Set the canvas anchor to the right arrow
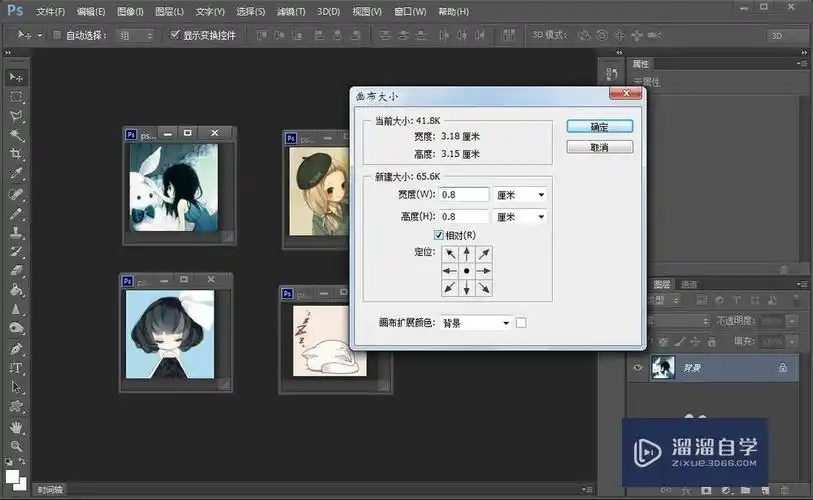 coord(484,271)
